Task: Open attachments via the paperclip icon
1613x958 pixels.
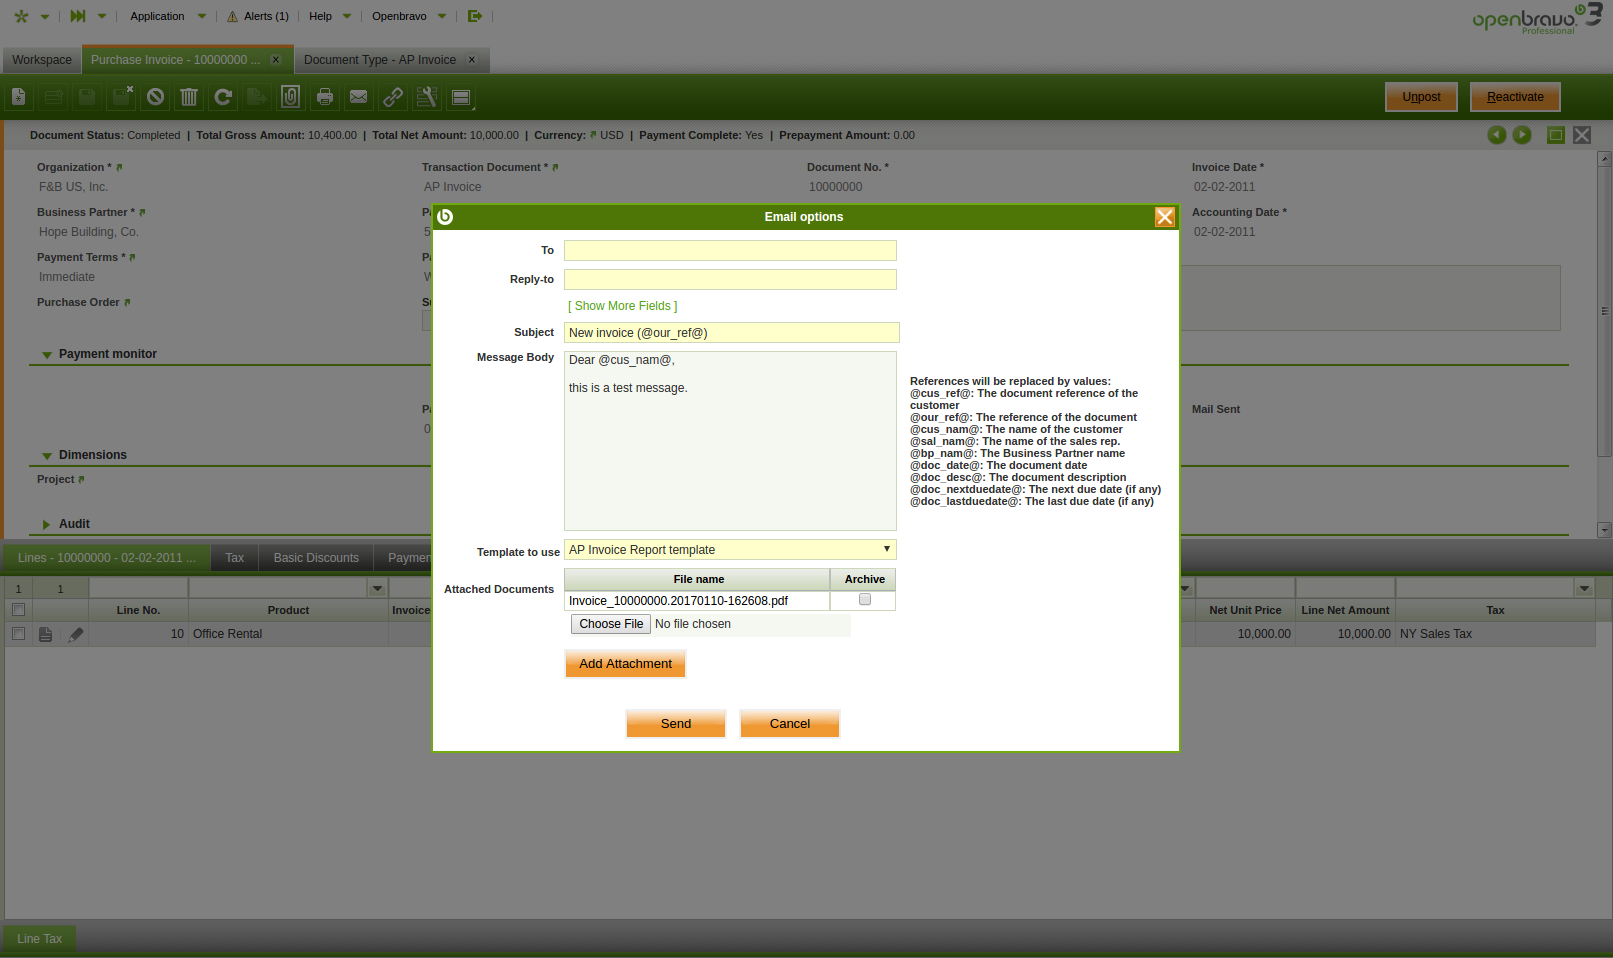Action: pyautogui.click(x=290, y=97)
